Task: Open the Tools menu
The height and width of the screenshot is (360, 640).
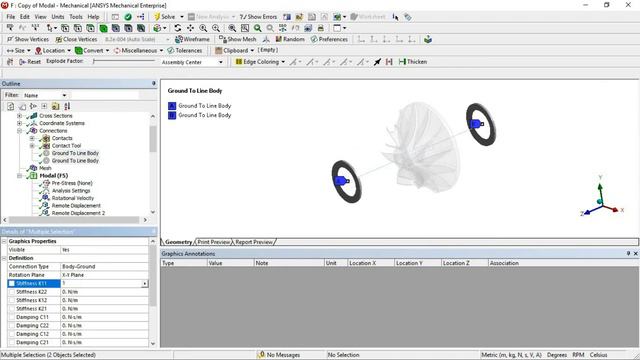Action: 76,17
